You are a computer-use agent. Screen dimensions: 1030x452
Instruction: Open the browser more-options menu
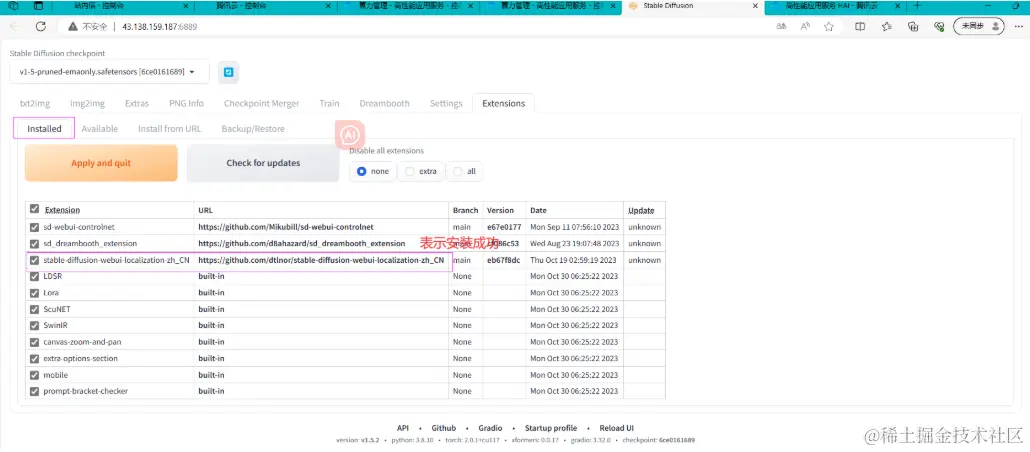click(1018, 27)
